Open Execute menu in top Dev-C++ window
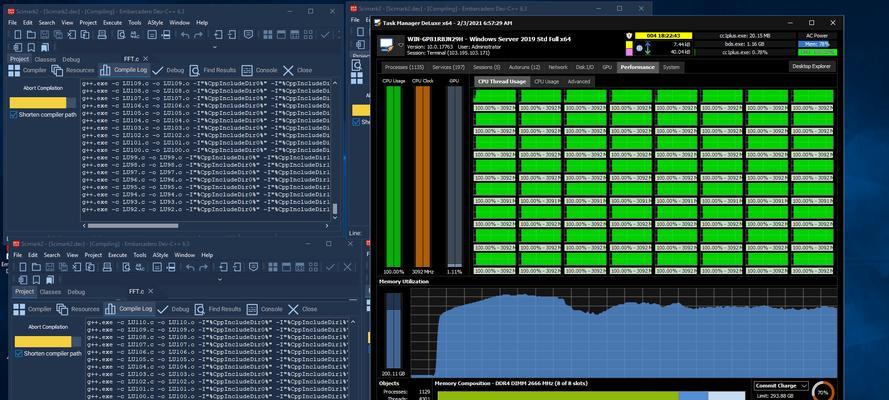The width and height of the screenshot is (889, 400). tap(112, 23)
